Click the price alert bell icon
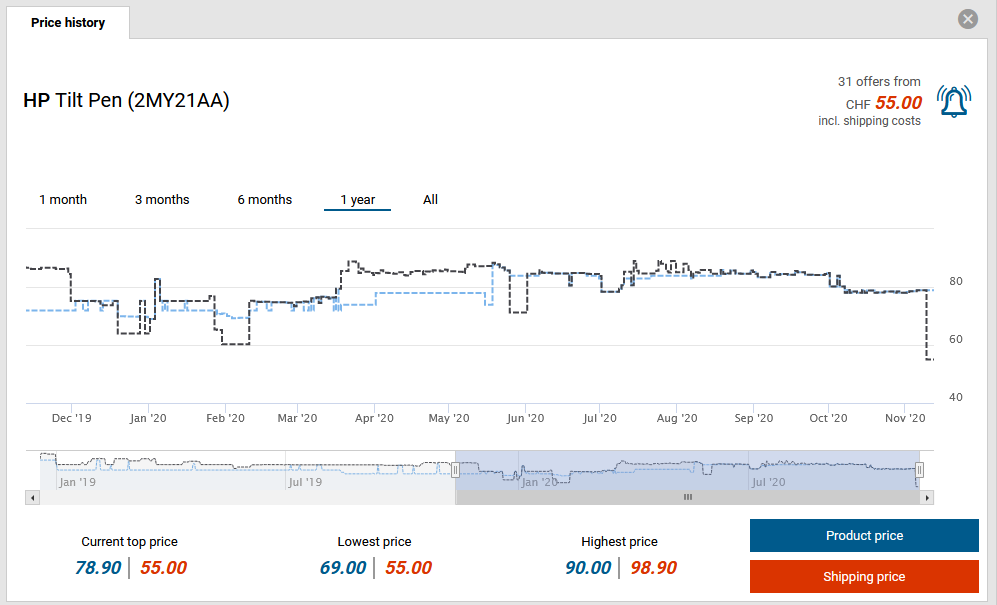The image size is (997, 605). pyautogui.click(x=953, y=101)
